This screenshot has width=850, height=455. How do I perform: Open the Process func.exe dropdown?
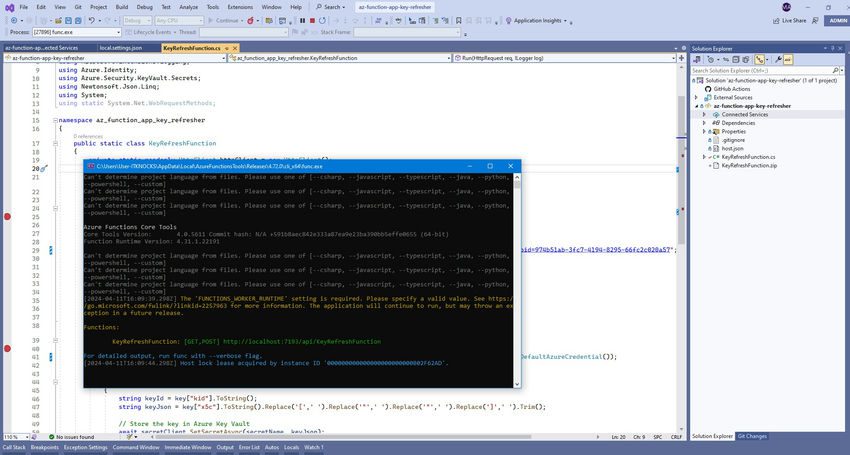pyautogui.click(x=76, y=33)
